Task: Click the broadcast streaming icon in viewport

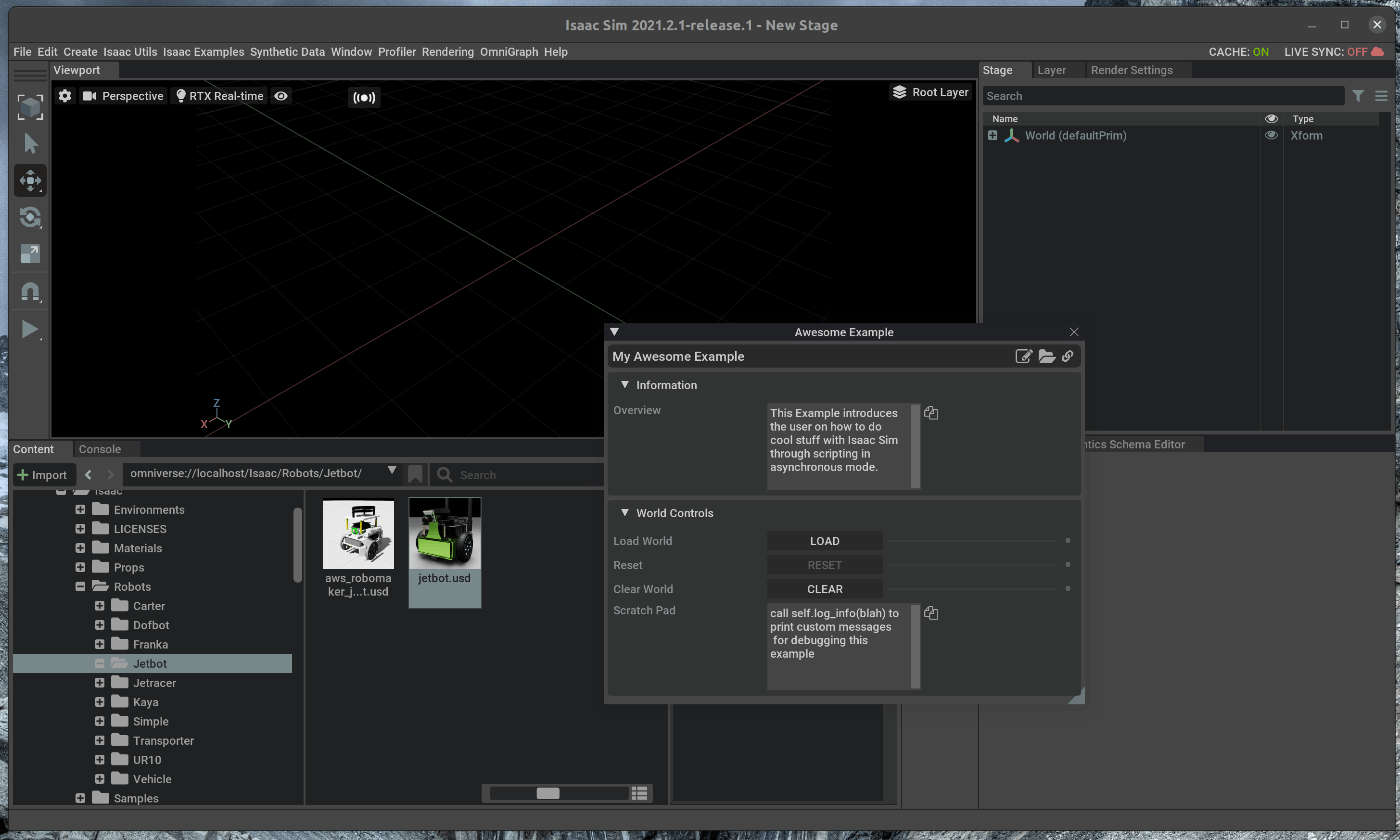Action: click(364, 97)
